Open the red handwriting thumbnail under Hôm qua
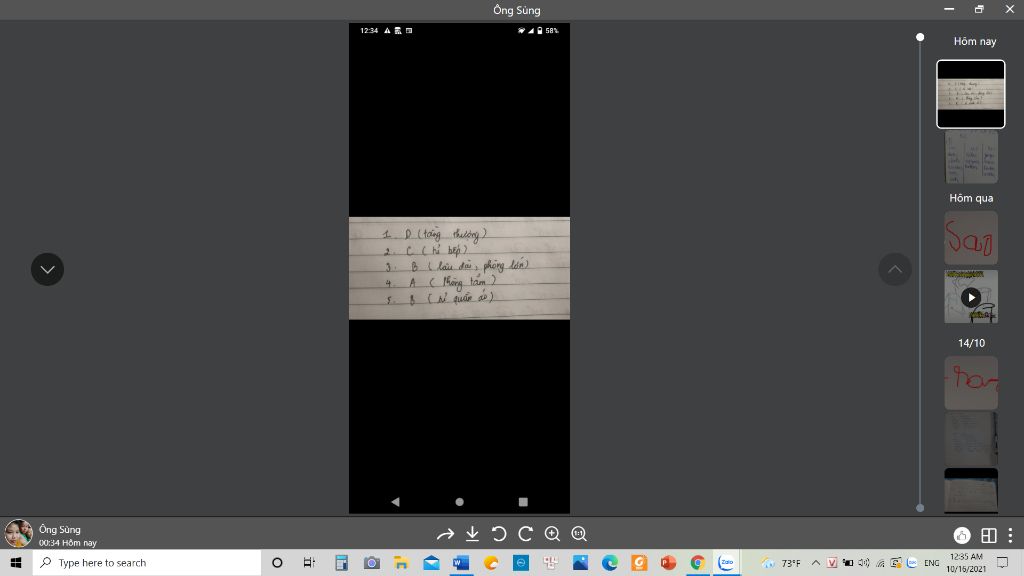 click(971, 238)
